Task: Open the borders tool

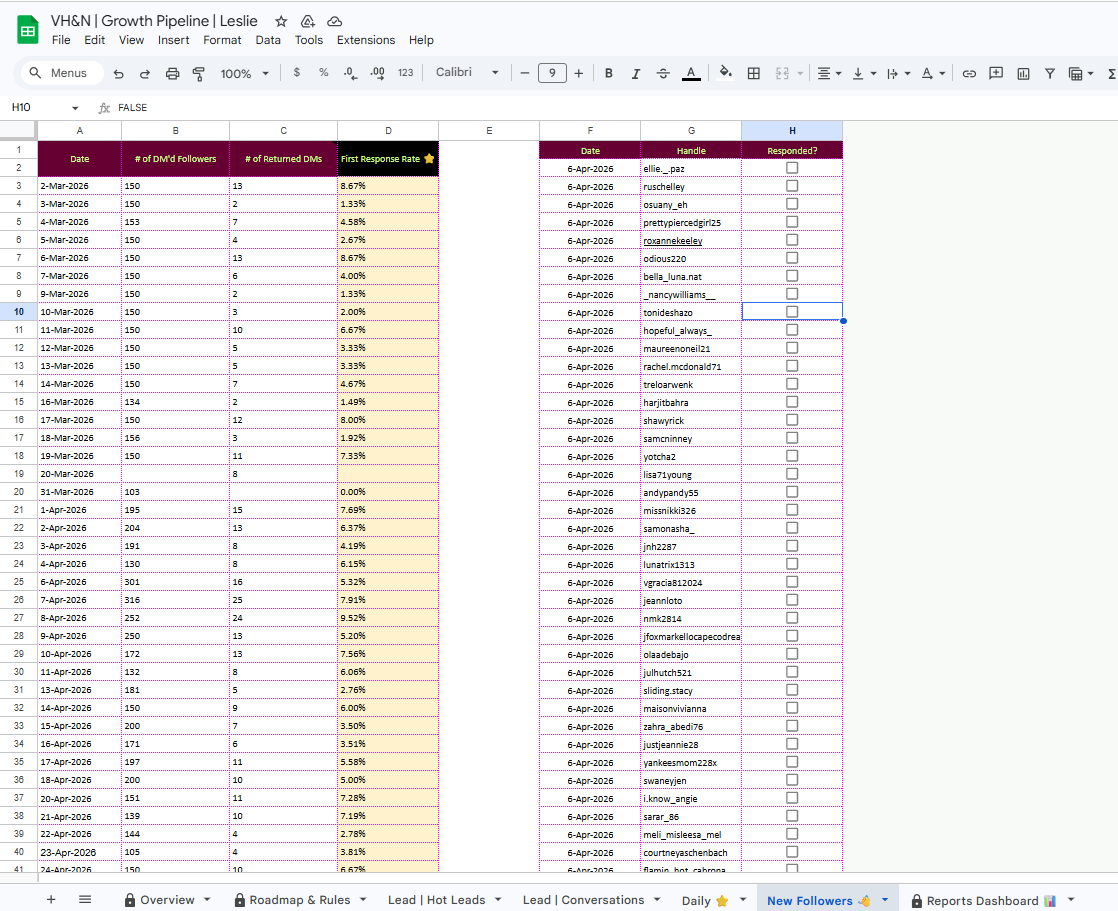Action: point(754,73)
